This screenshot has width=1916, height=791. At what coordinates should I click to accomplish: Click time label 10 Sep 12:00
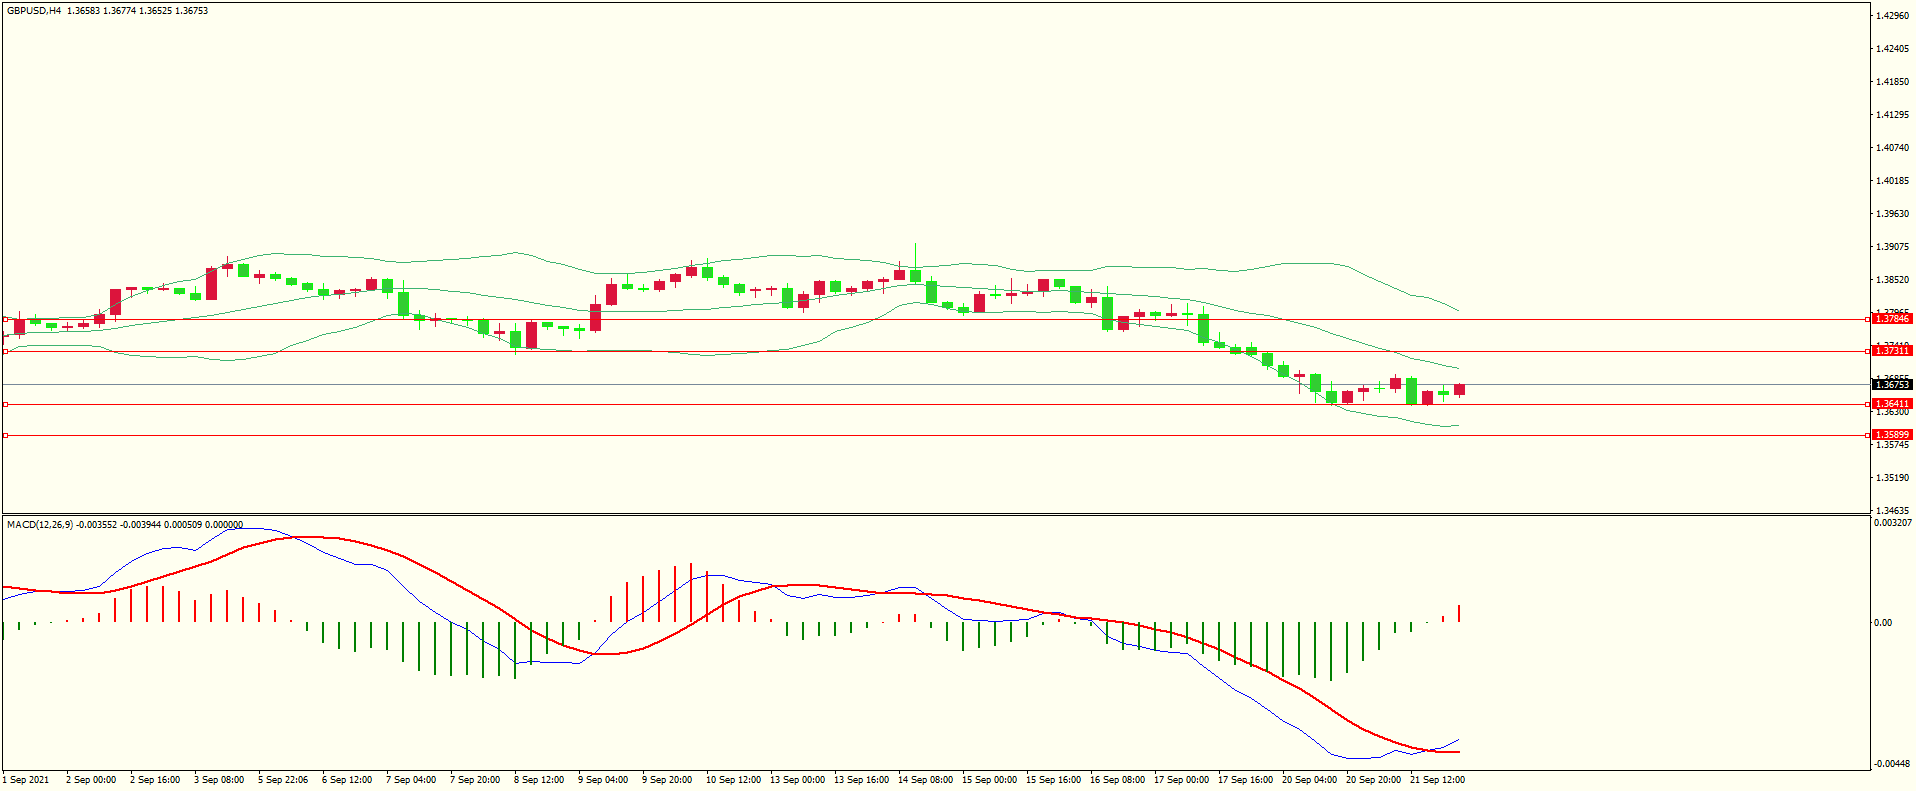[x=733, y=780]
